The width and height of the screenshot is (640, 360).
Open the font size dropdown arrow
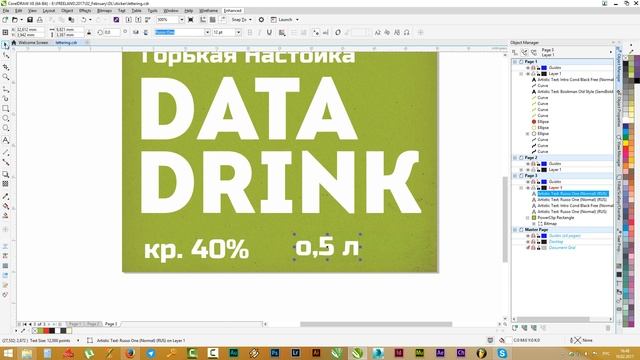[x=238, y=32]
